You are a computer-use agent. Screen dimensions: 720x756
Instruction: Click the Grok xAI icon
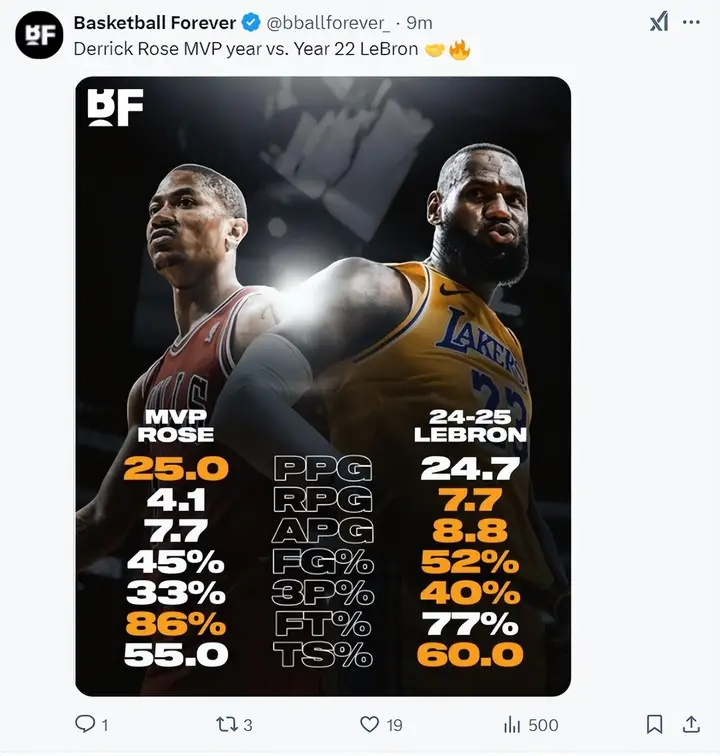(x=658, y=23)
